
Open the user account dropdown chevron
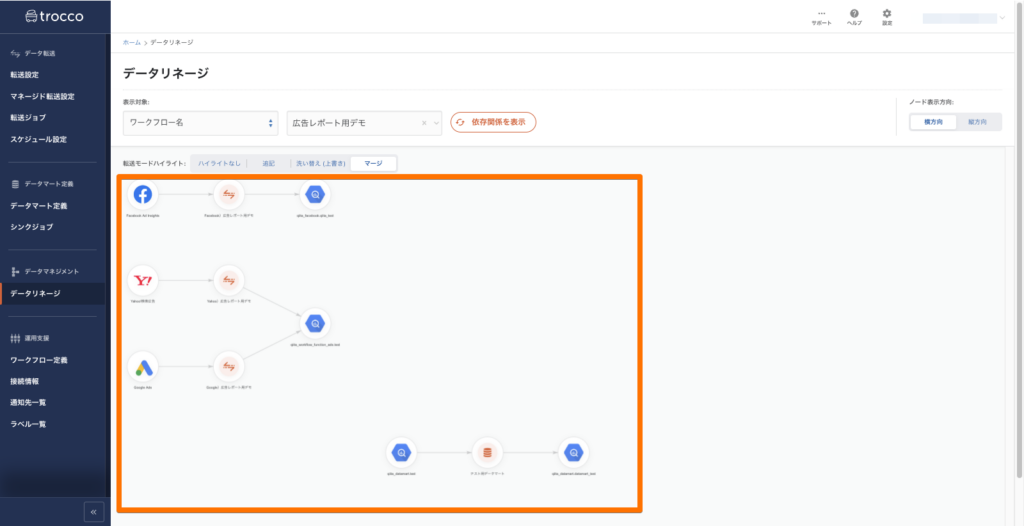pyautogui.click(x=1002, y=17)
